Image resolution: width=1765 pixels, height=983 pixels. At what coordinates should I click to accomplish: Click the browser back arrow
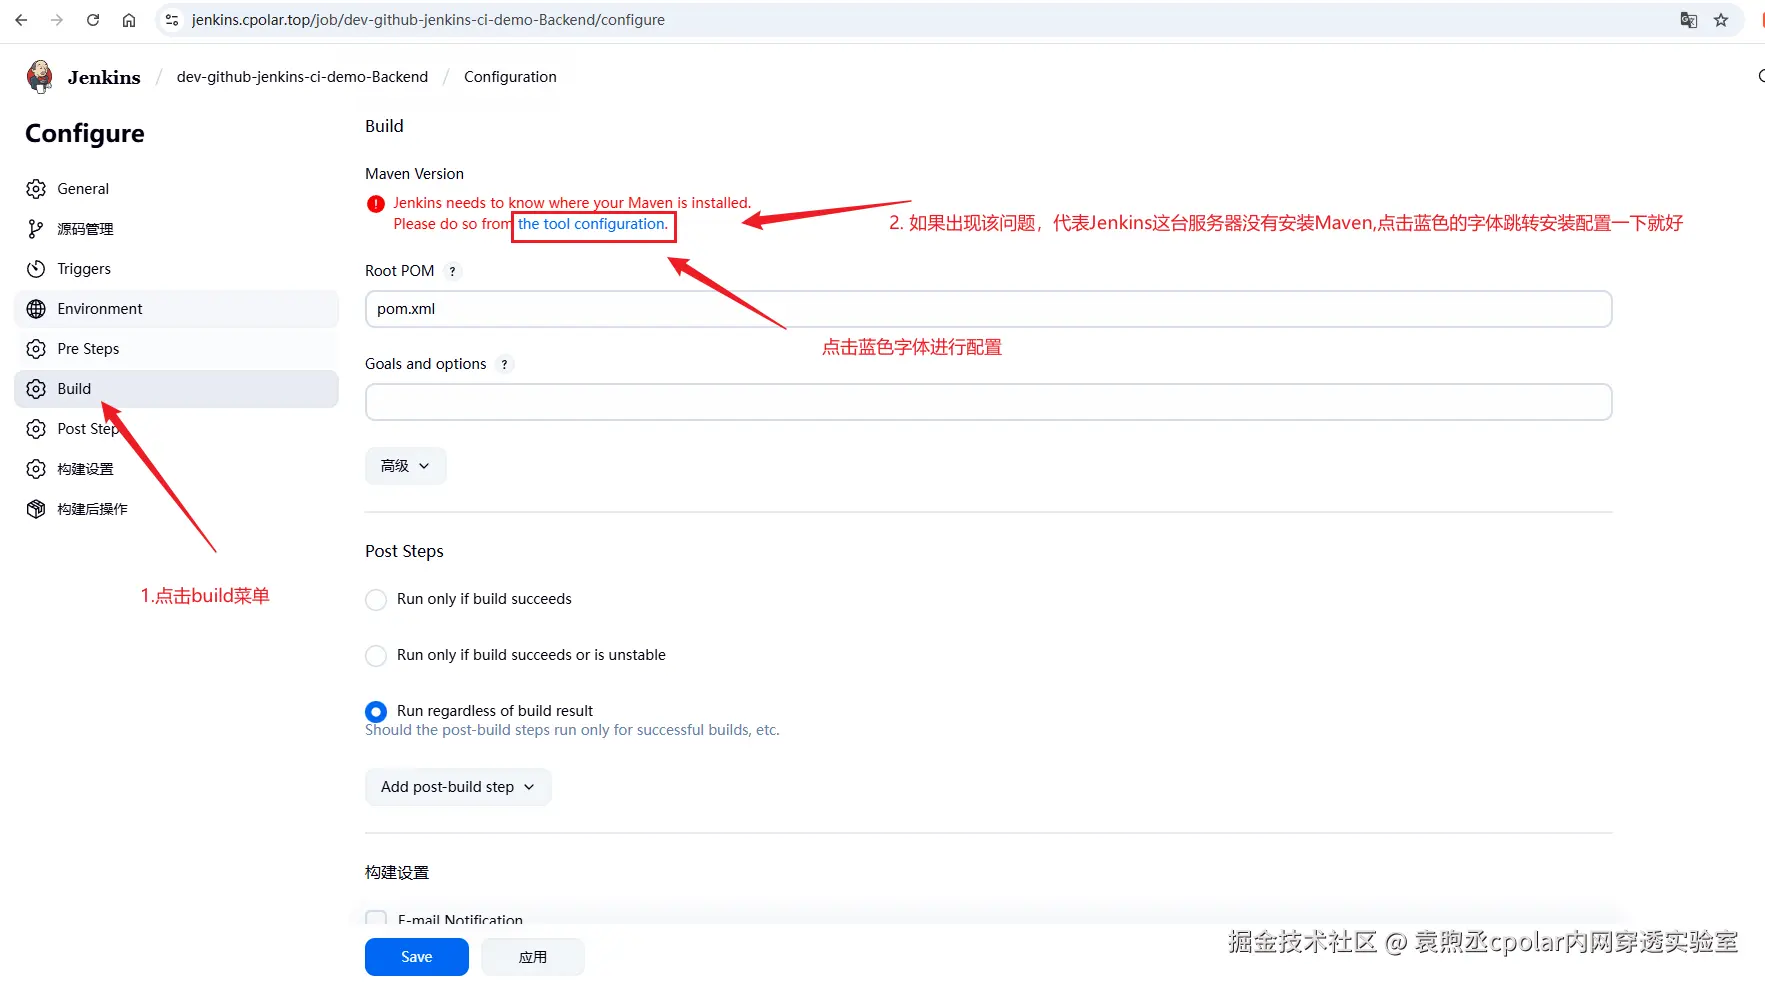point(21,20)
